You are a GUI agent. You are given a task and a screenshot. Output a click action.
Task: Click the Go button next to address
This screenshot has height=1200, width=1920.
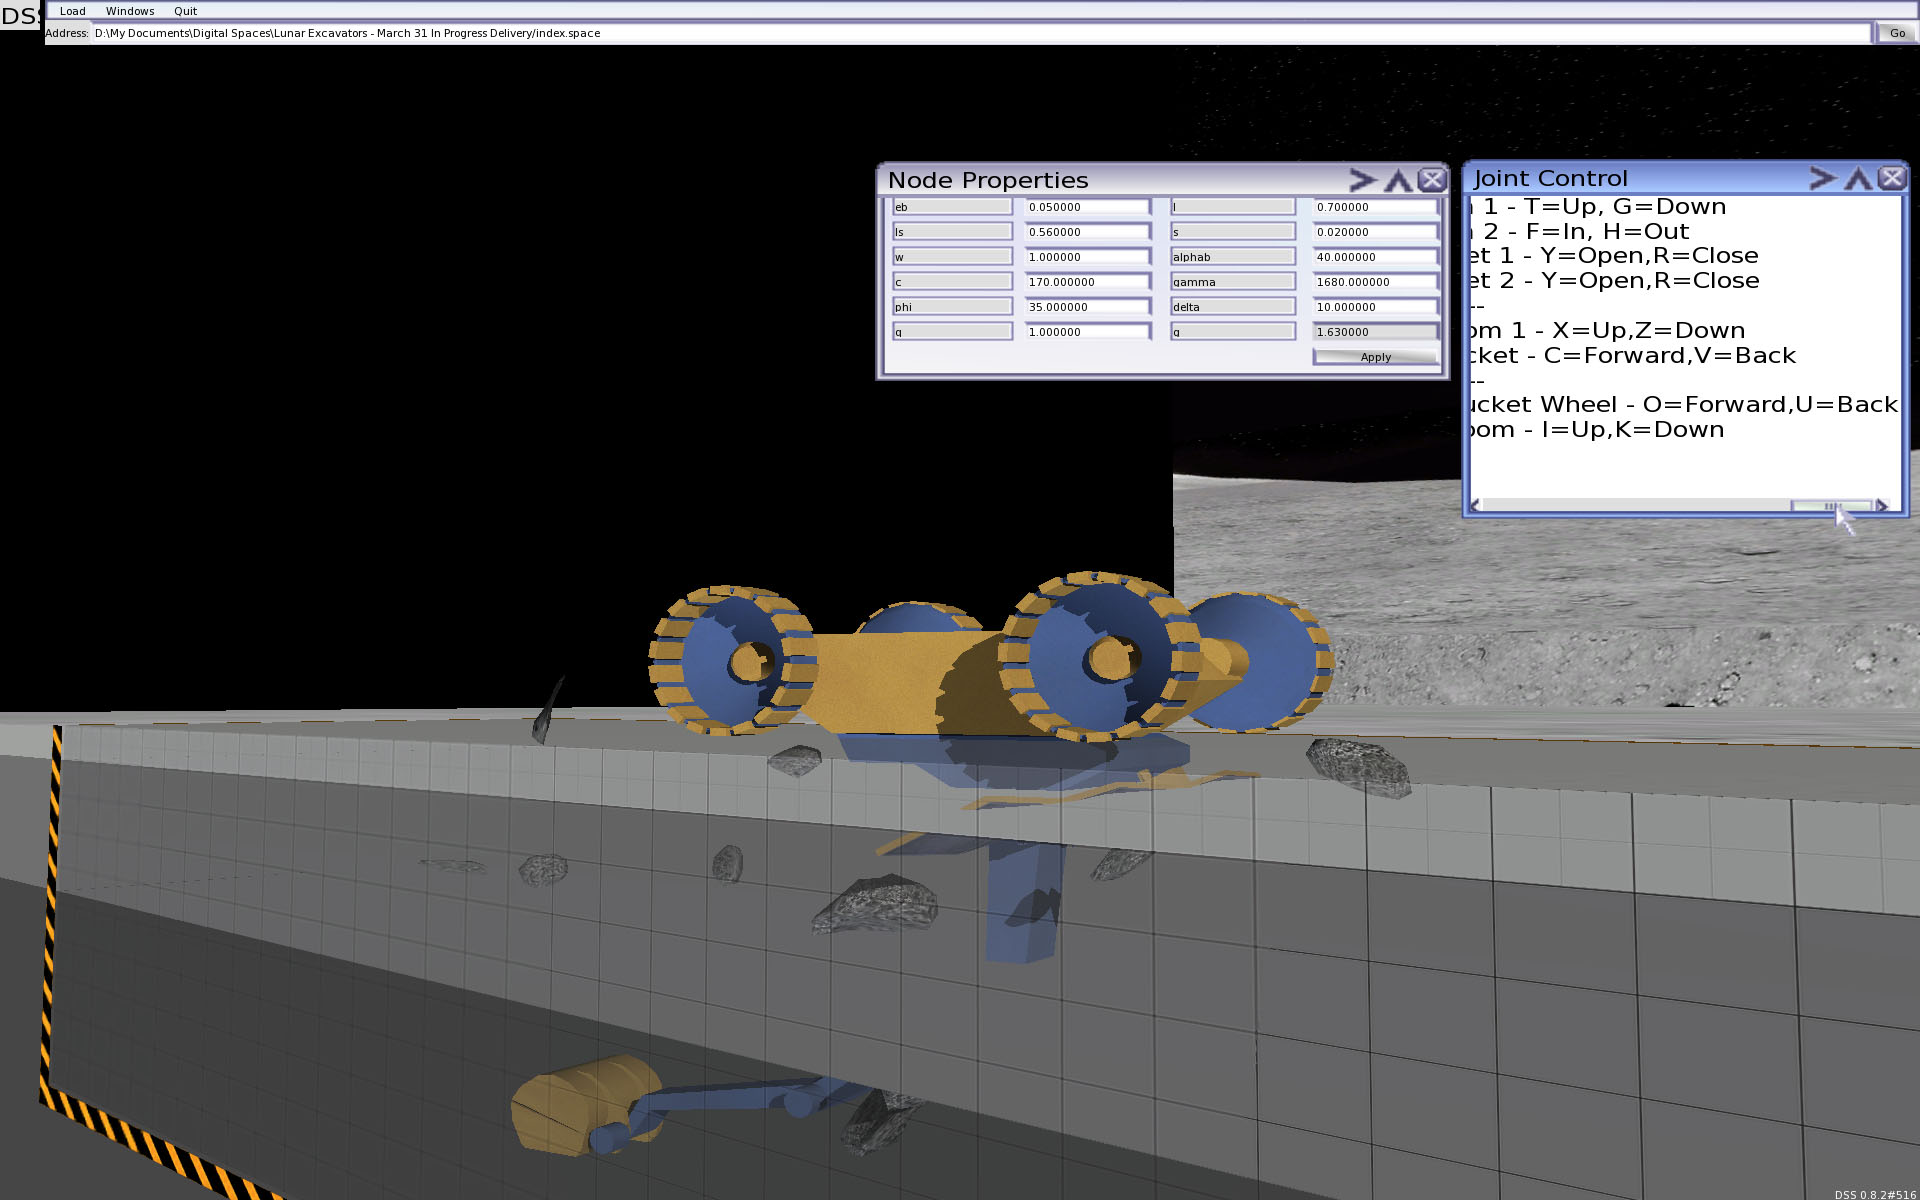tap(1897, 33)
